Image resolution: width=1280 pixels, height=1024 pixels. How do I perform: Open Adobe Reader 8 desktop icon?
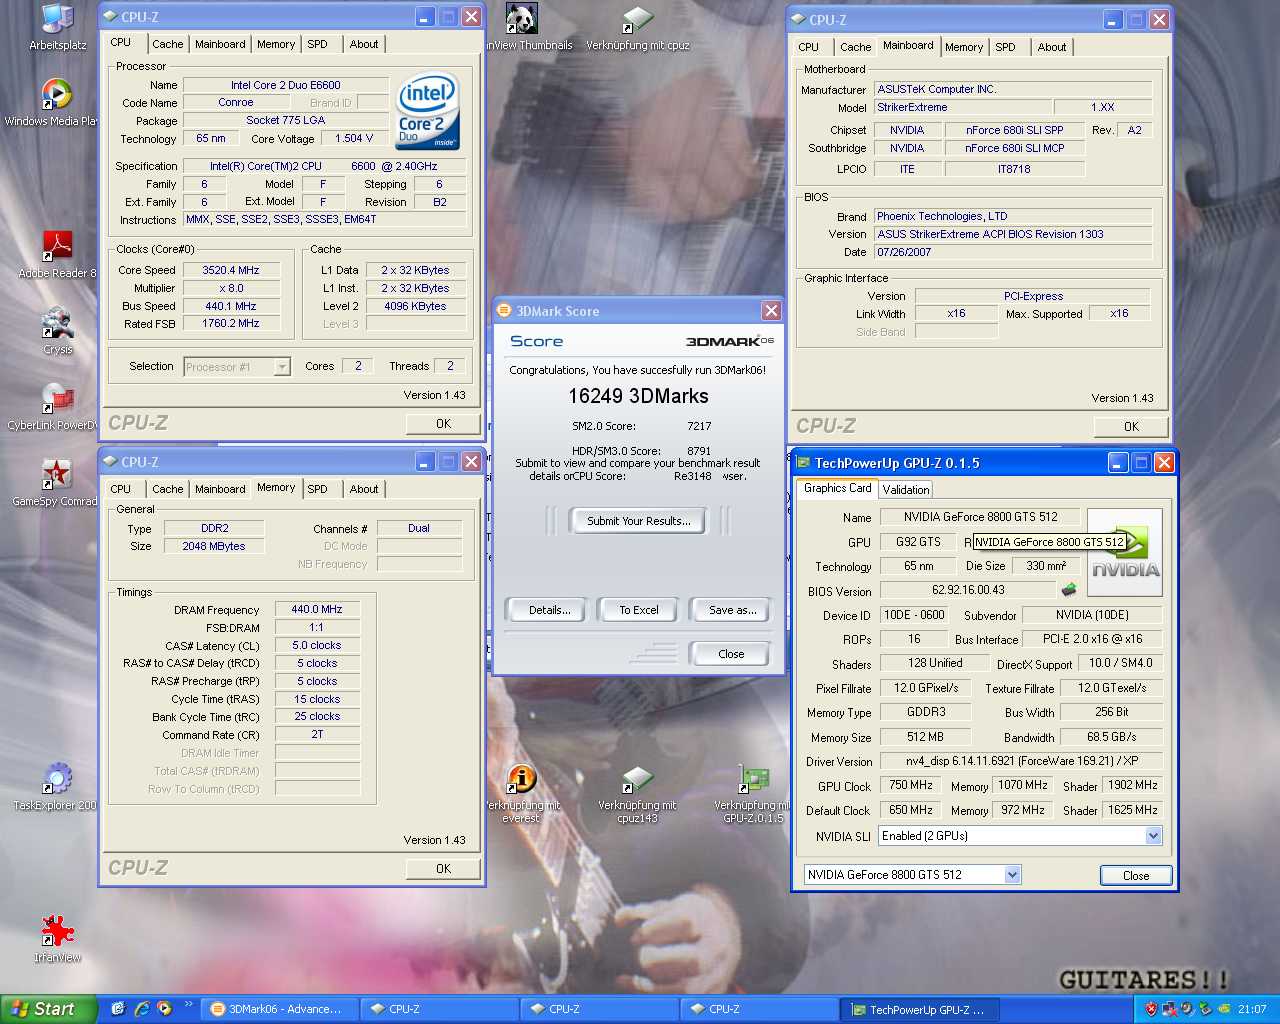click(x=57, y=254)
